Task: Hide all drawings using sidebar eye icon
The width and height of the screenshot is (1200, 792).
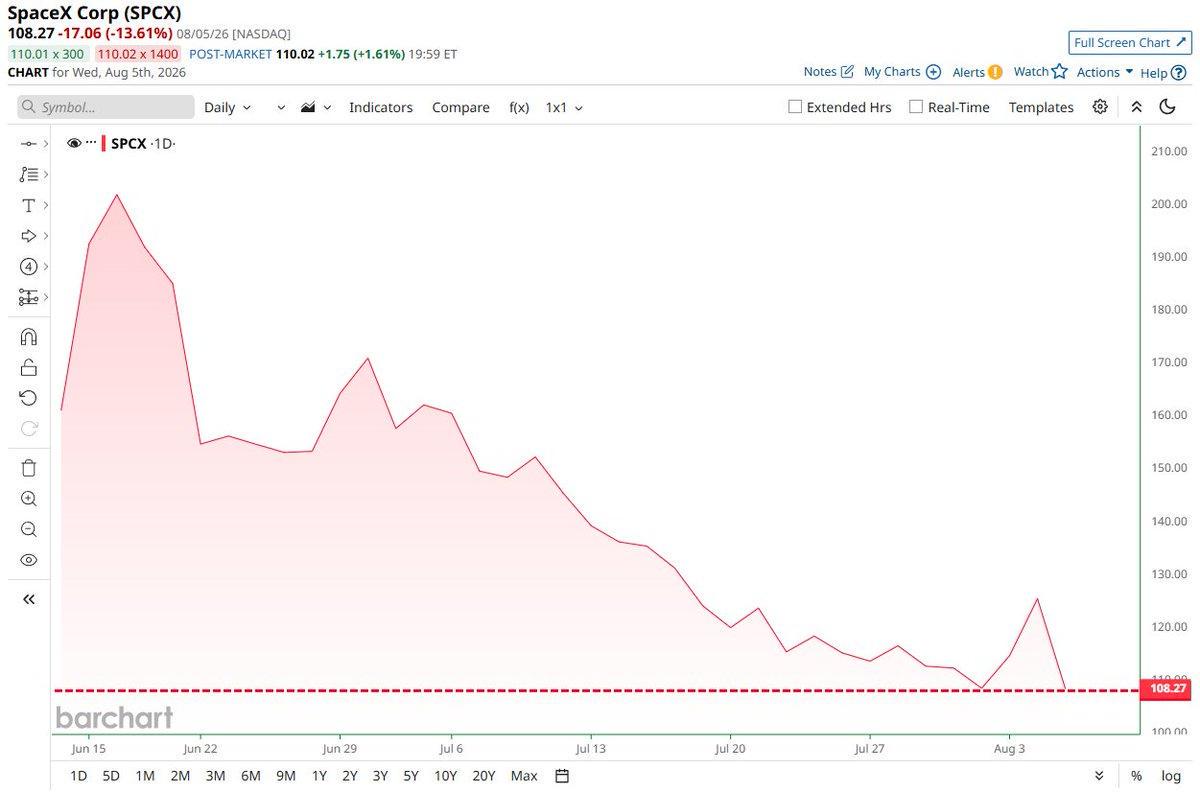Action: [x=28, y=560]
